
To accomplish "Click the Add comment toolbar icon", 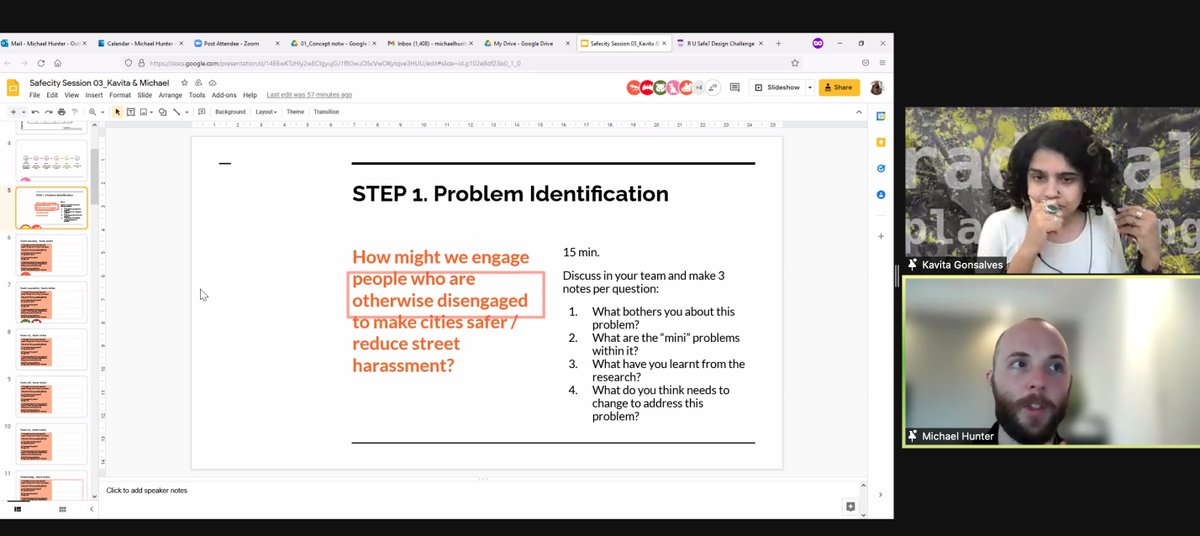I will tap(201, 112).
